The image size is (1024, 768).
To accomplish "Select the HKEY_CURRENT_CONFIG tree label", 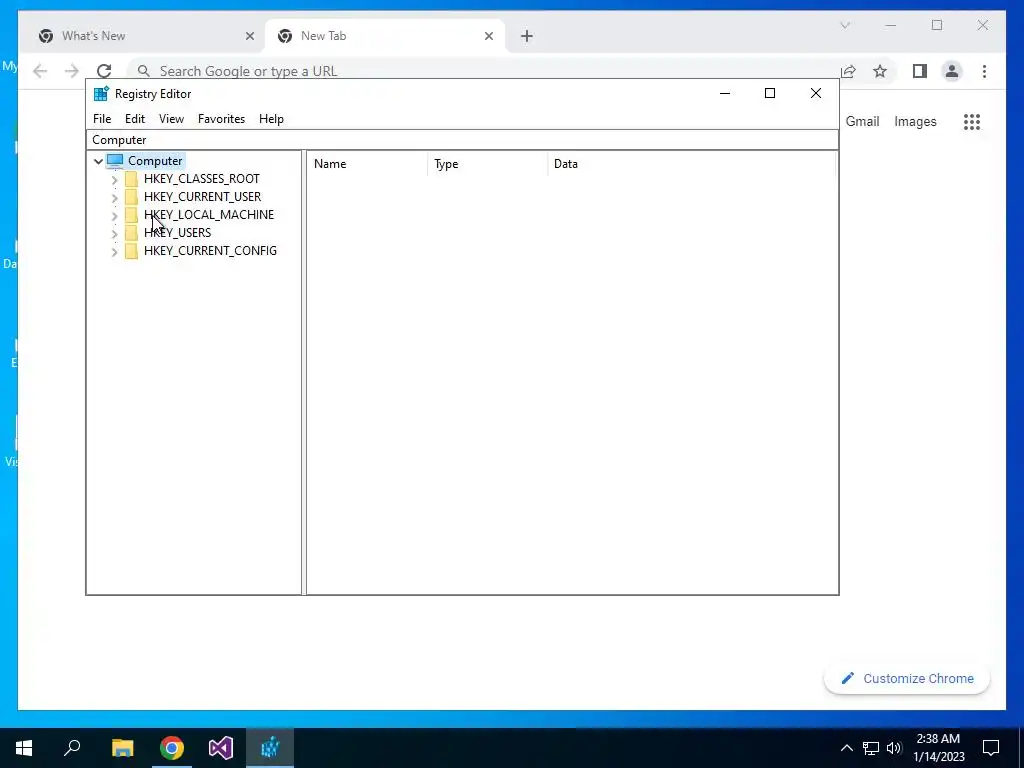I will (210, 251).
